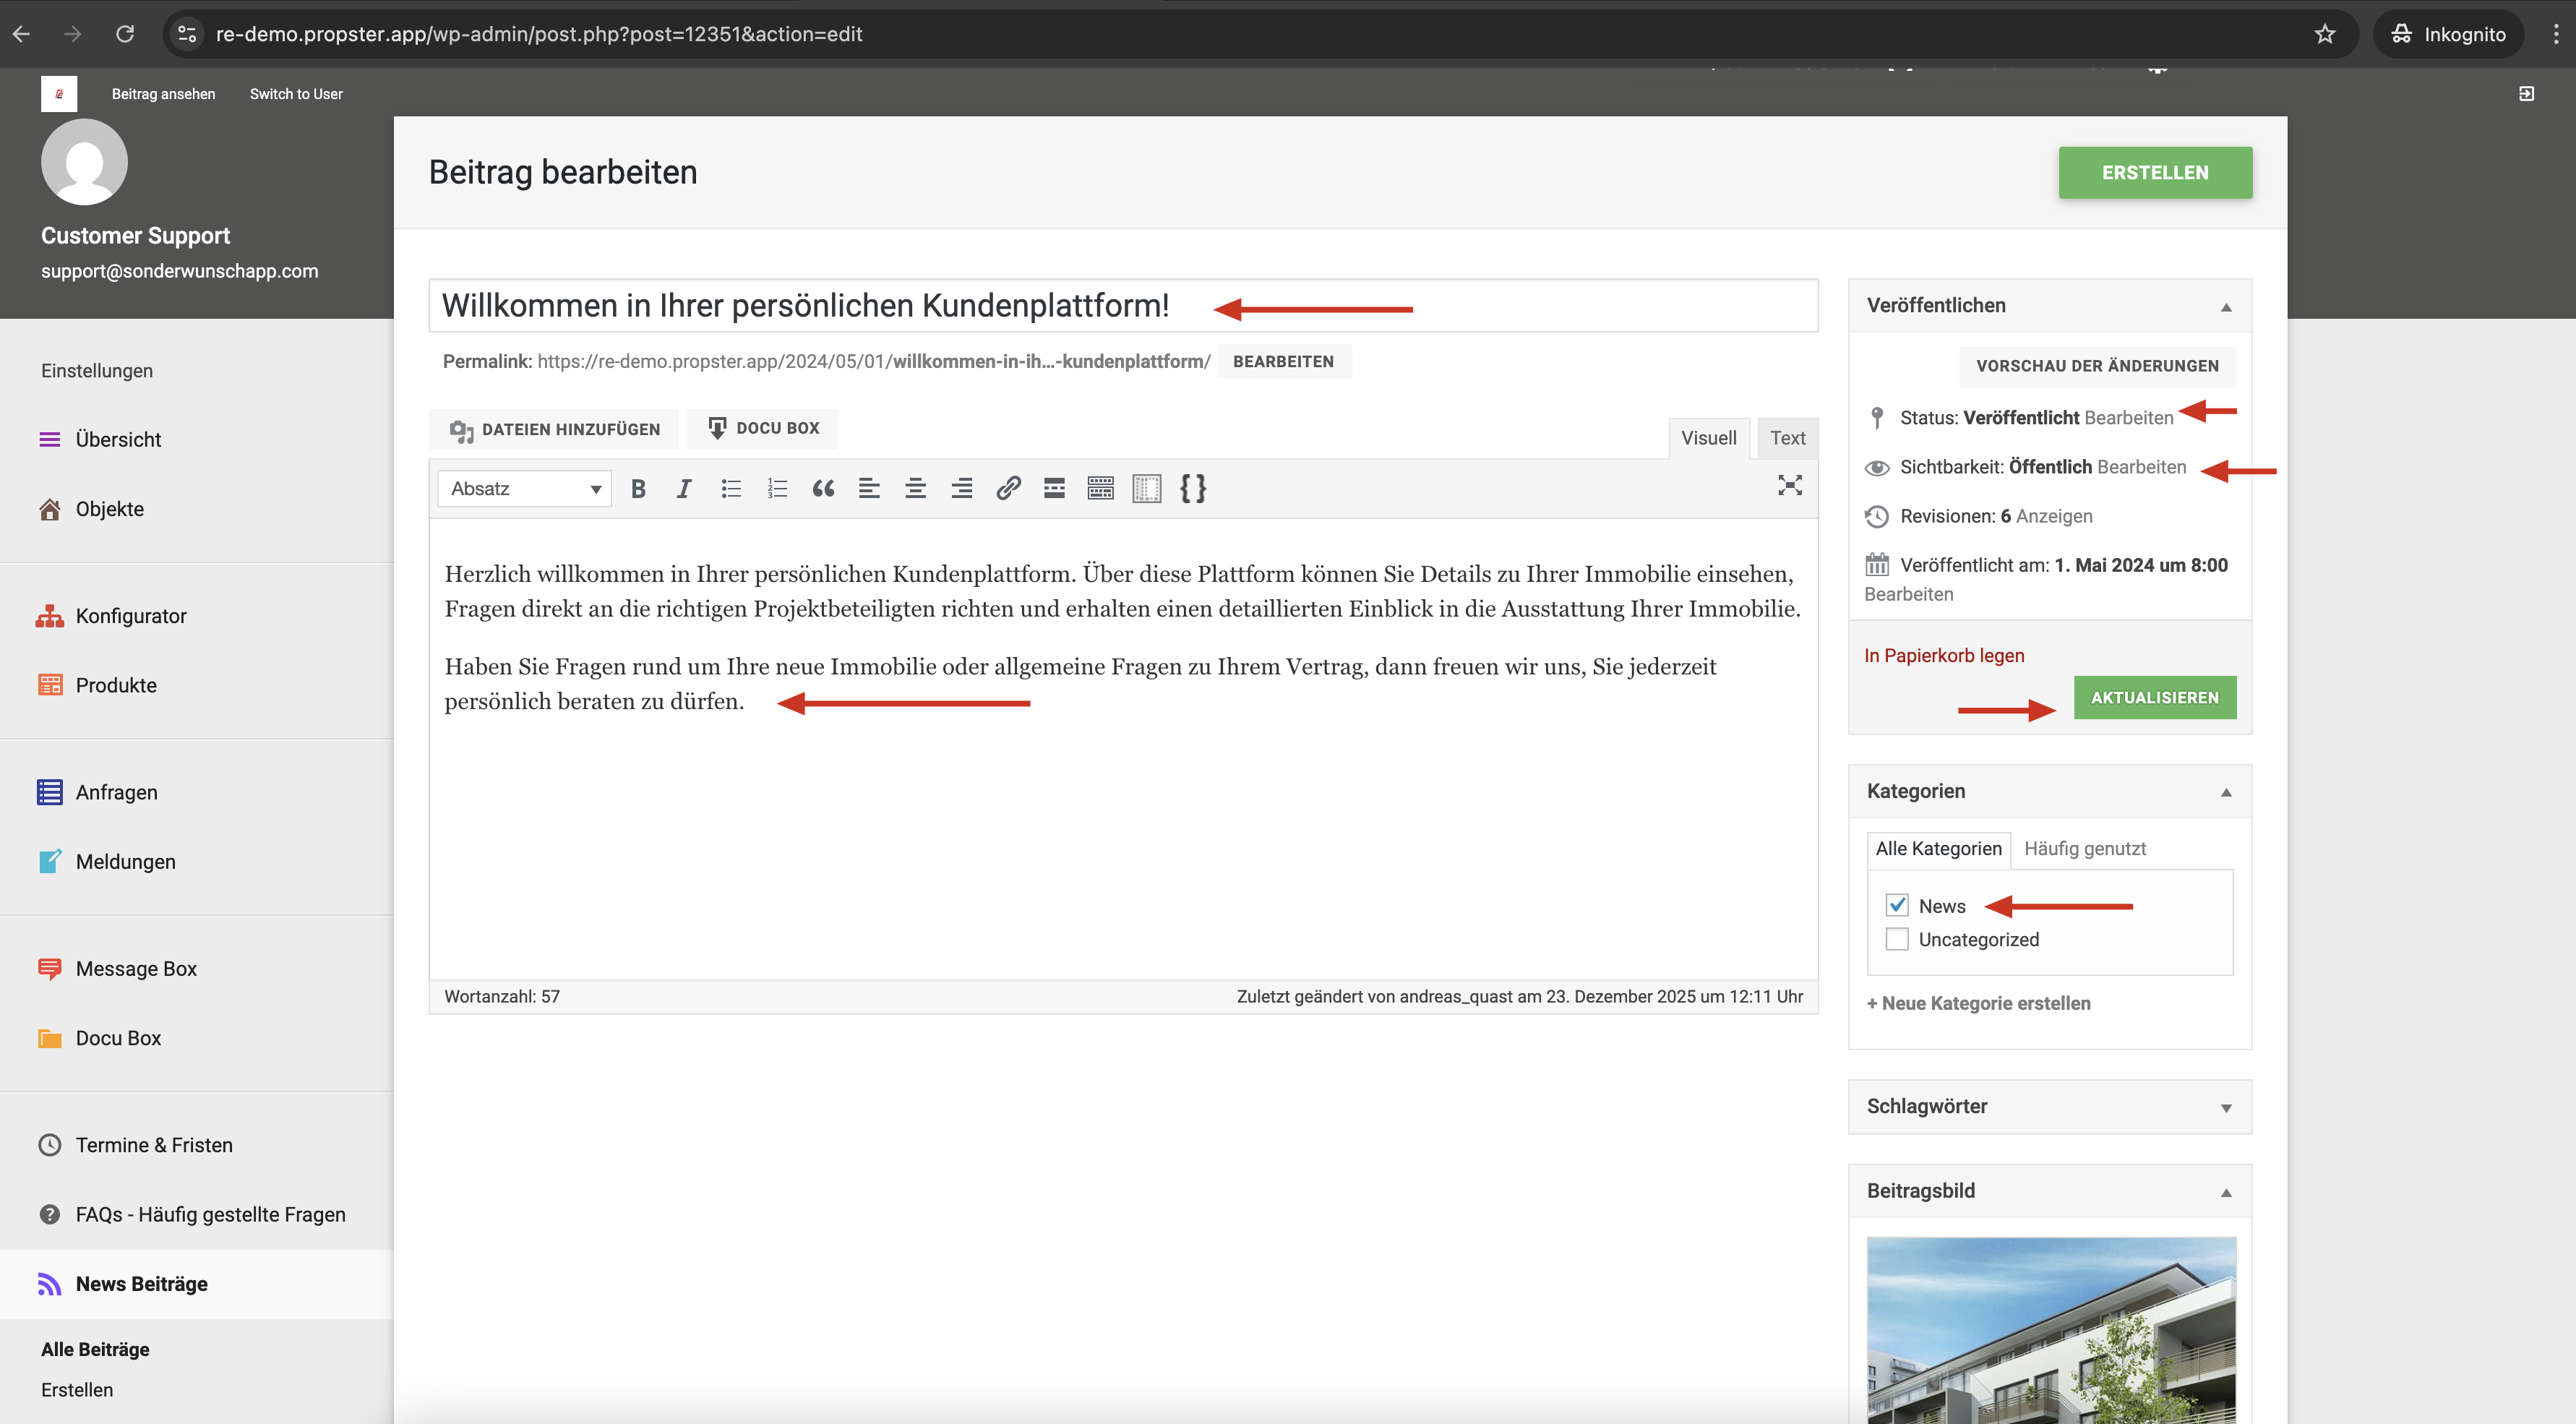2576x1424 pixels.
Task: Open the Häufig genutzt categories tab
Action: point(2085,849)
